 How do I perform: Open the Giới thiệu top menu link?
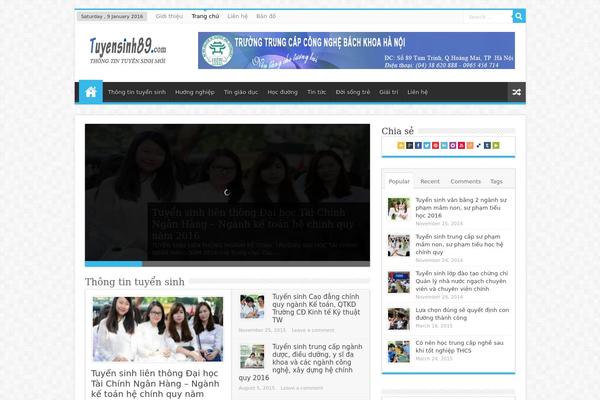[x=169, y=16]
